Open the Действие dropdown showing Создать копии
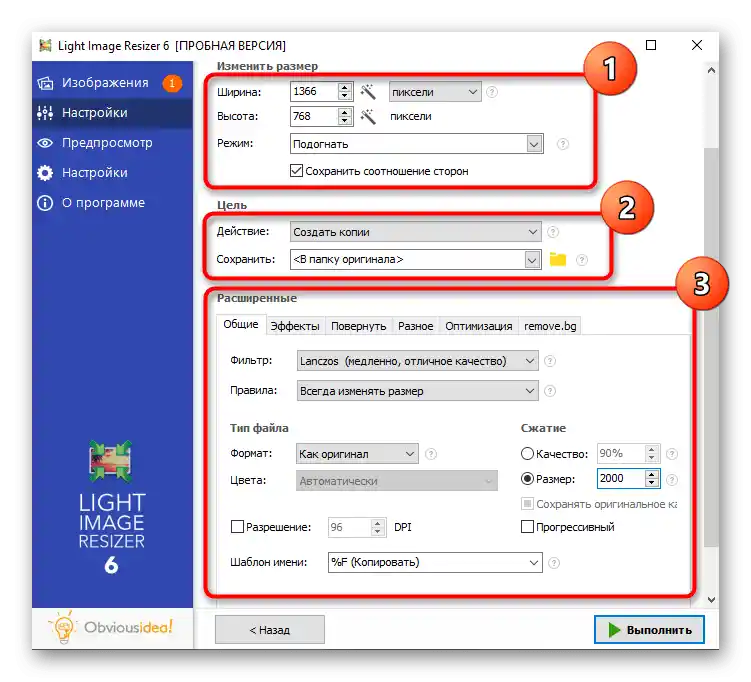 point(416,232)
